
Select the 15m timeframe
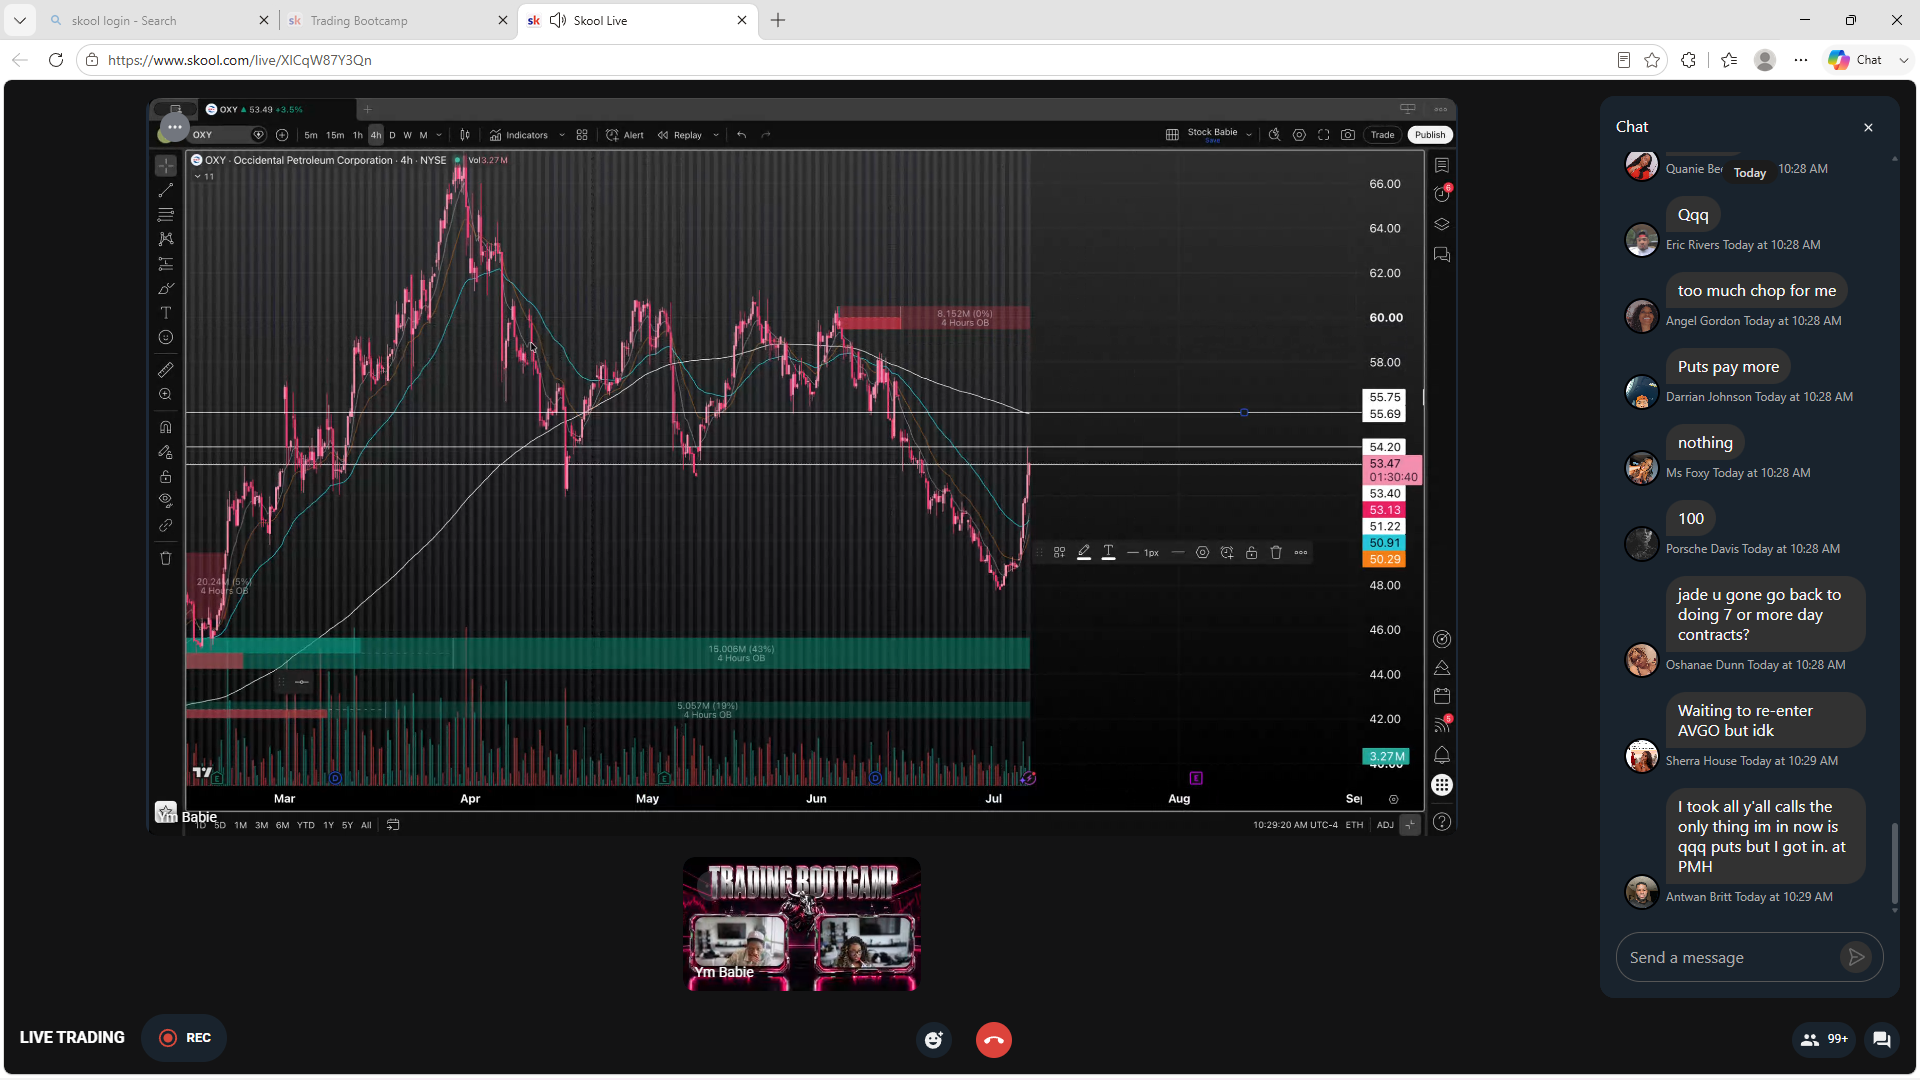335,135
